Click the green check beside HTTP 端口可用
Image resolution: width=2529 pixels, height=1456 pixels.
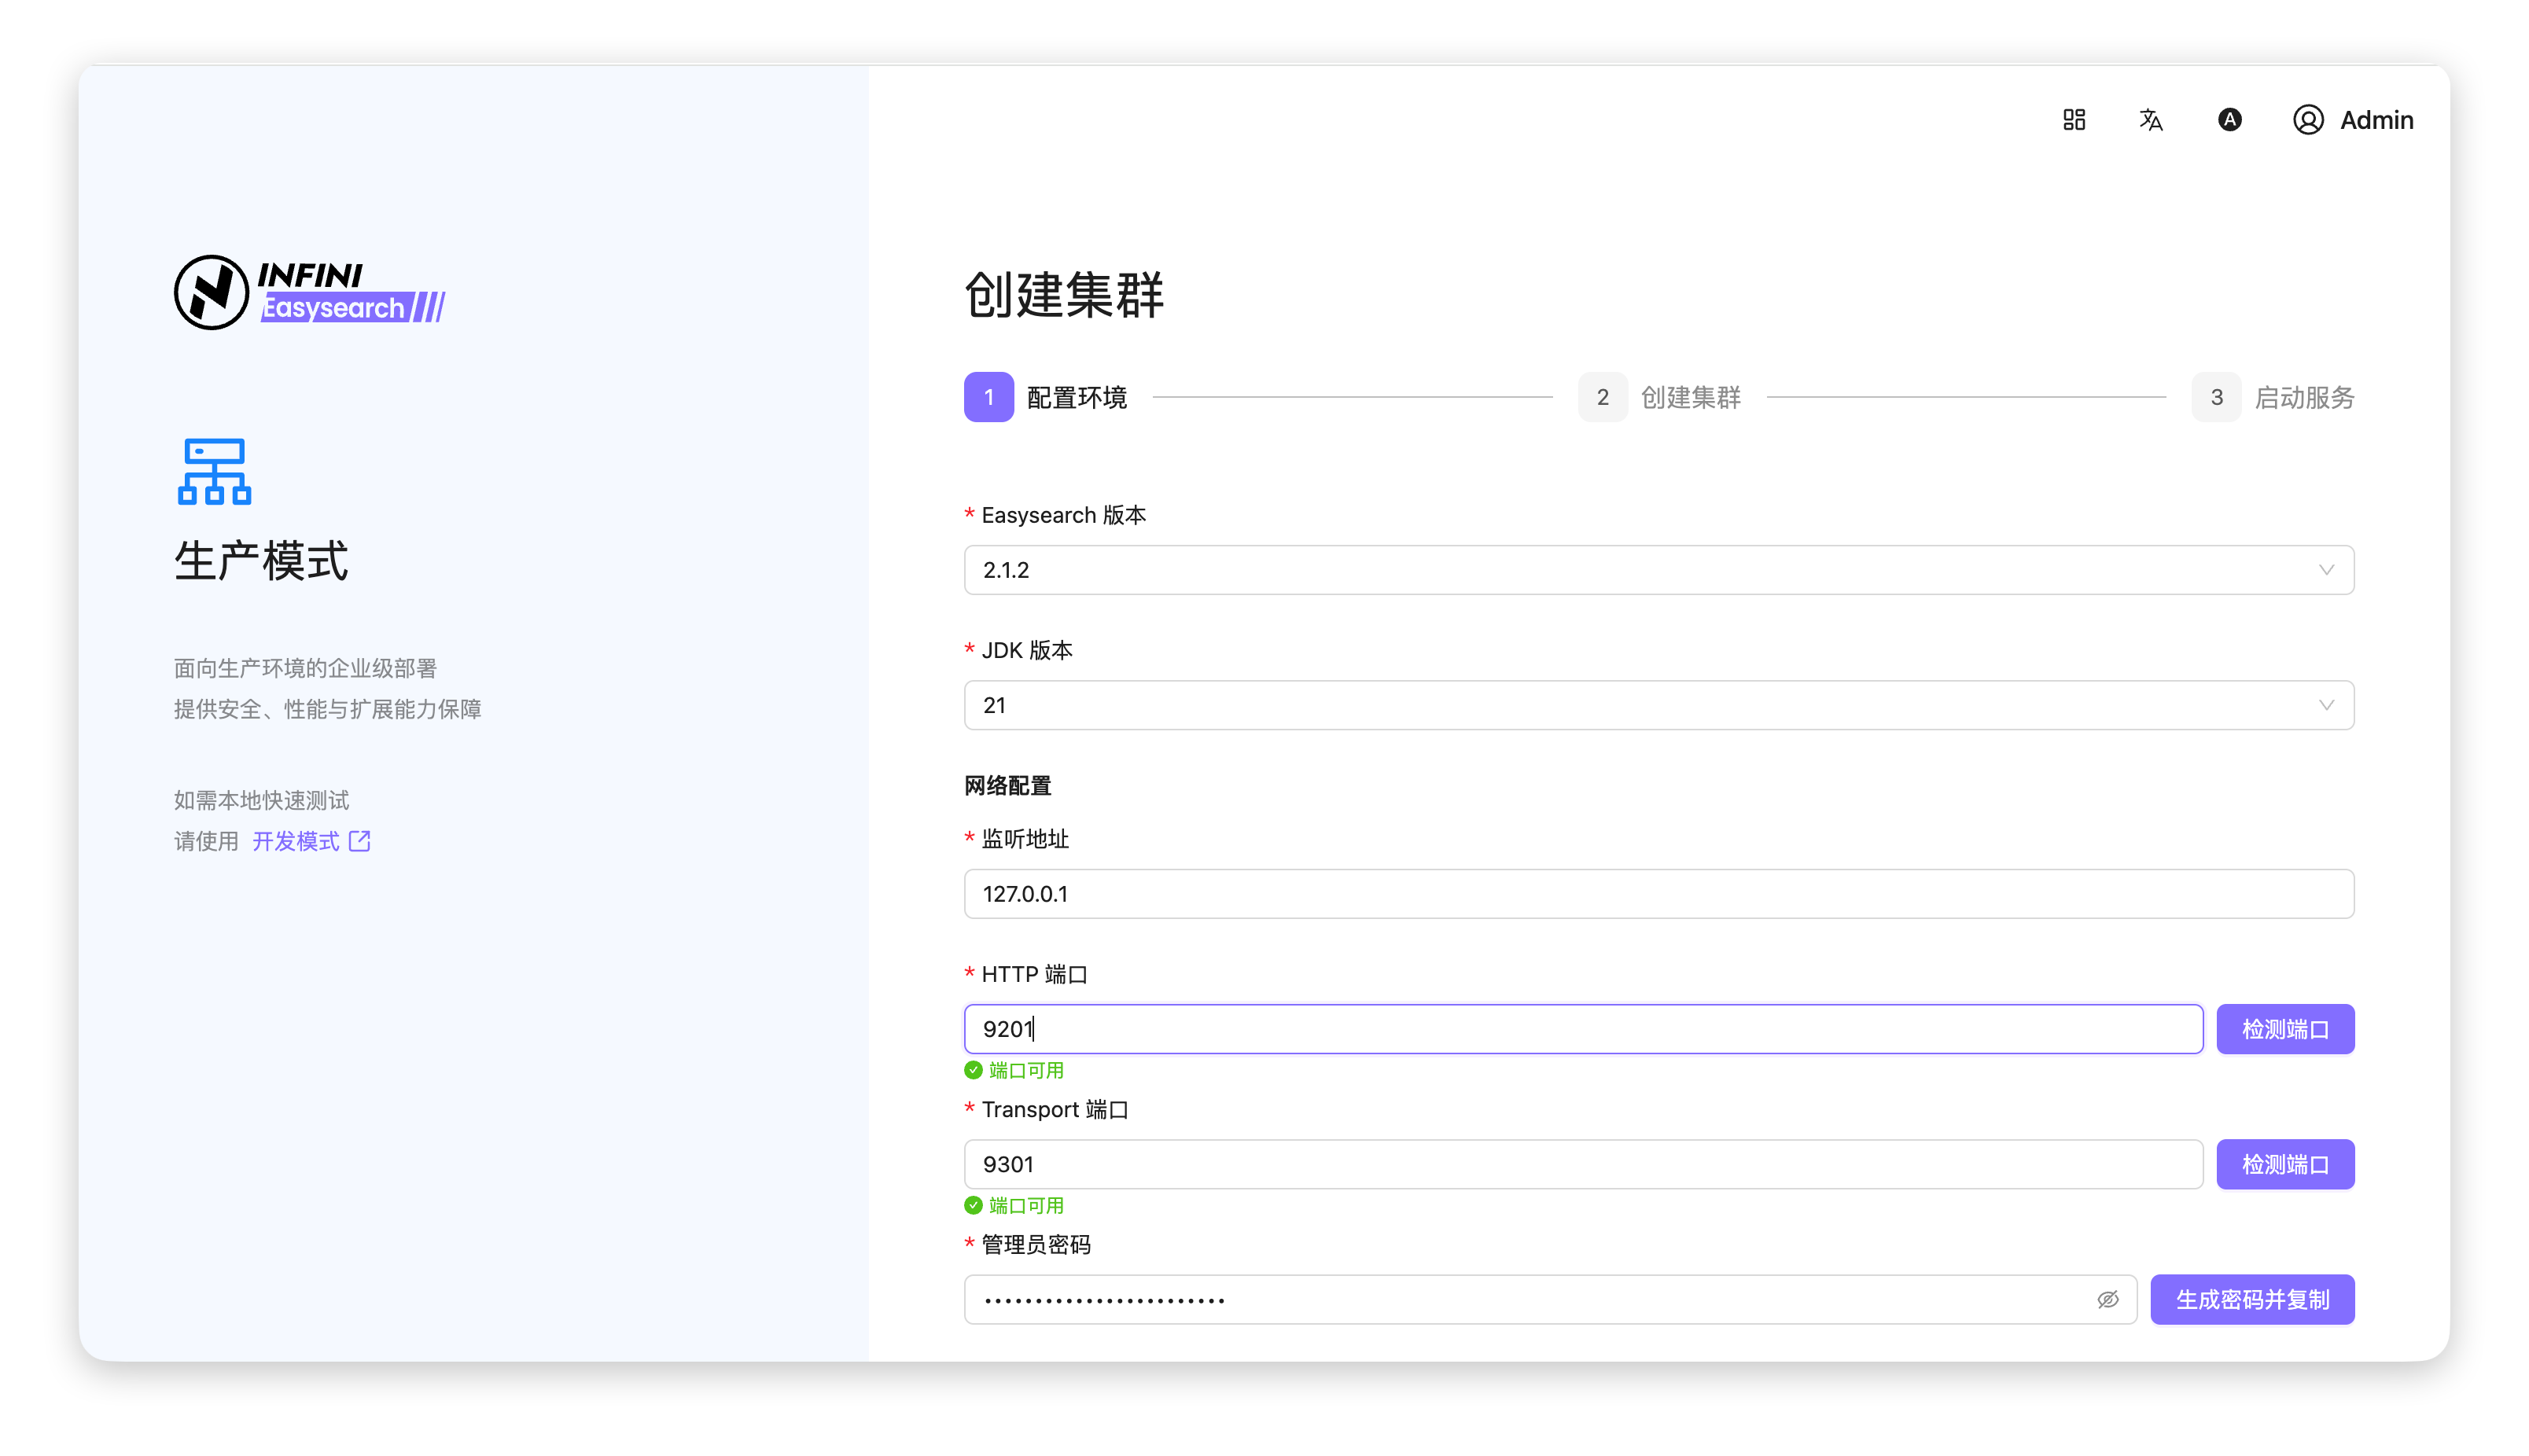point(973,1070)
